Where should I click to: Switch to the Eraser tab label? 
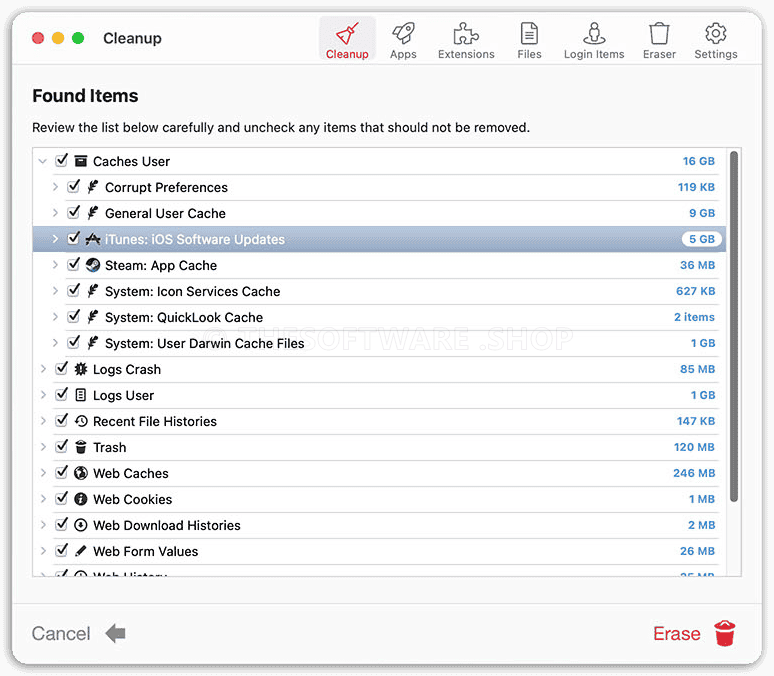659,54
